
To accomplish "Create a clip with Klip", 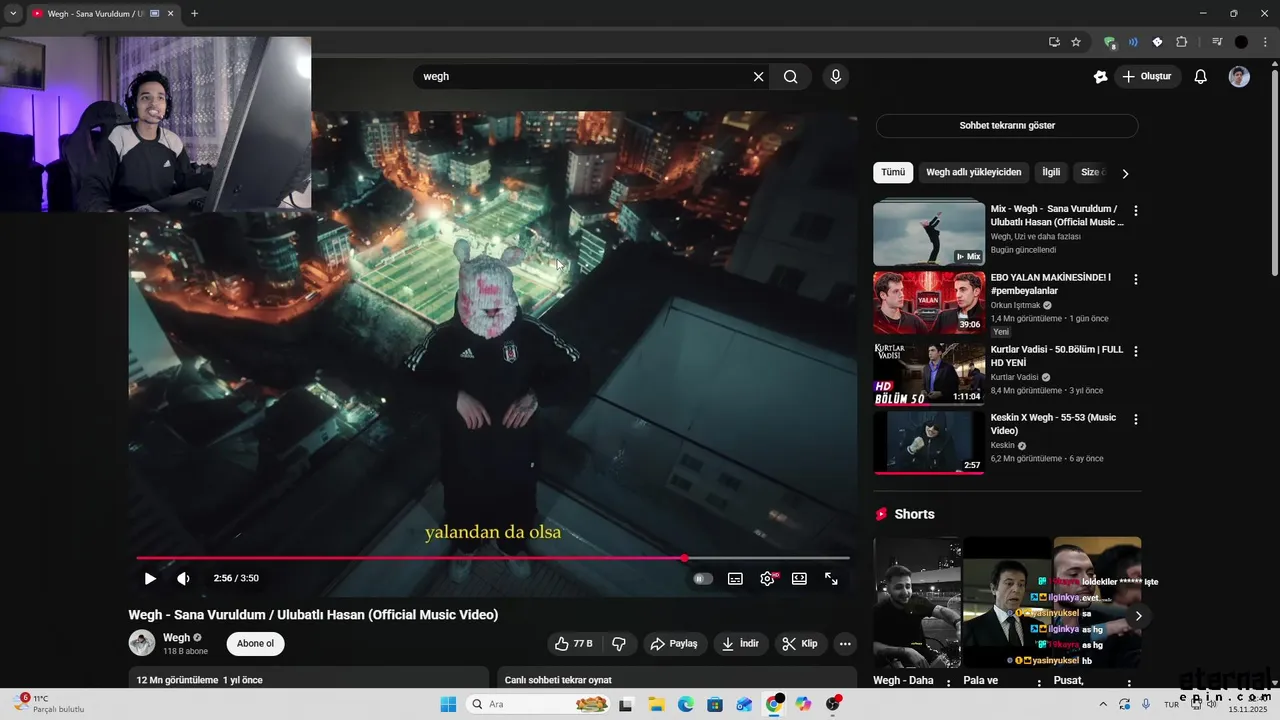I will [x=800, y=644].
